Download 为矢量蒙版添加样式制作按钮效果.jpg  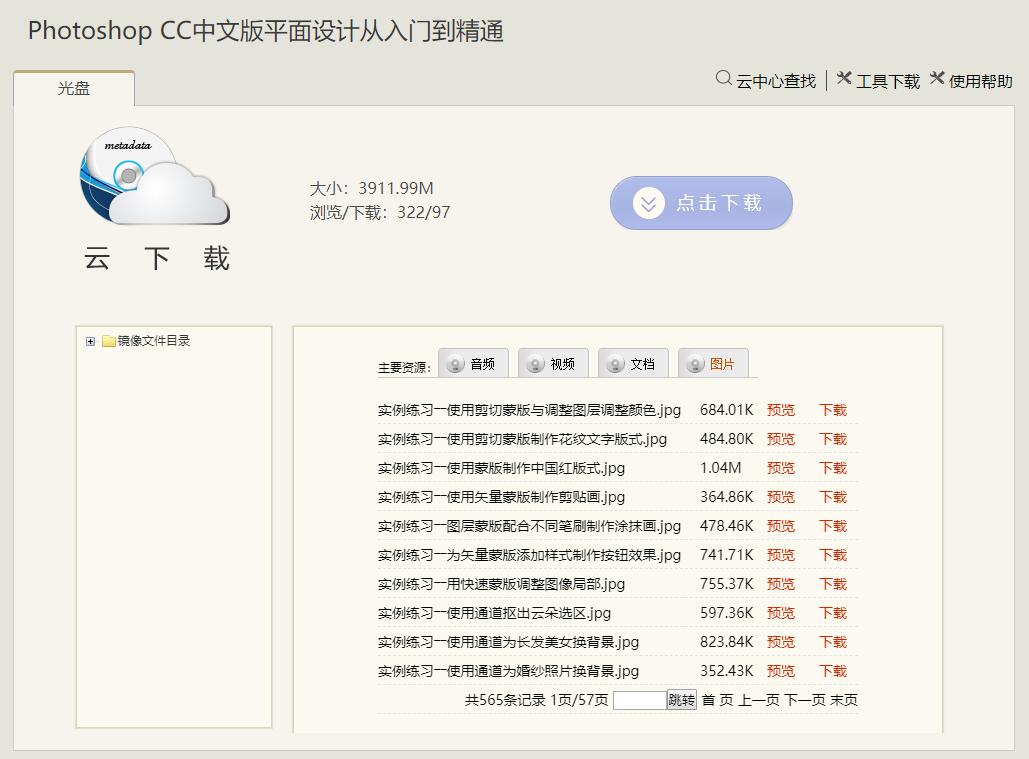[833, 555]
